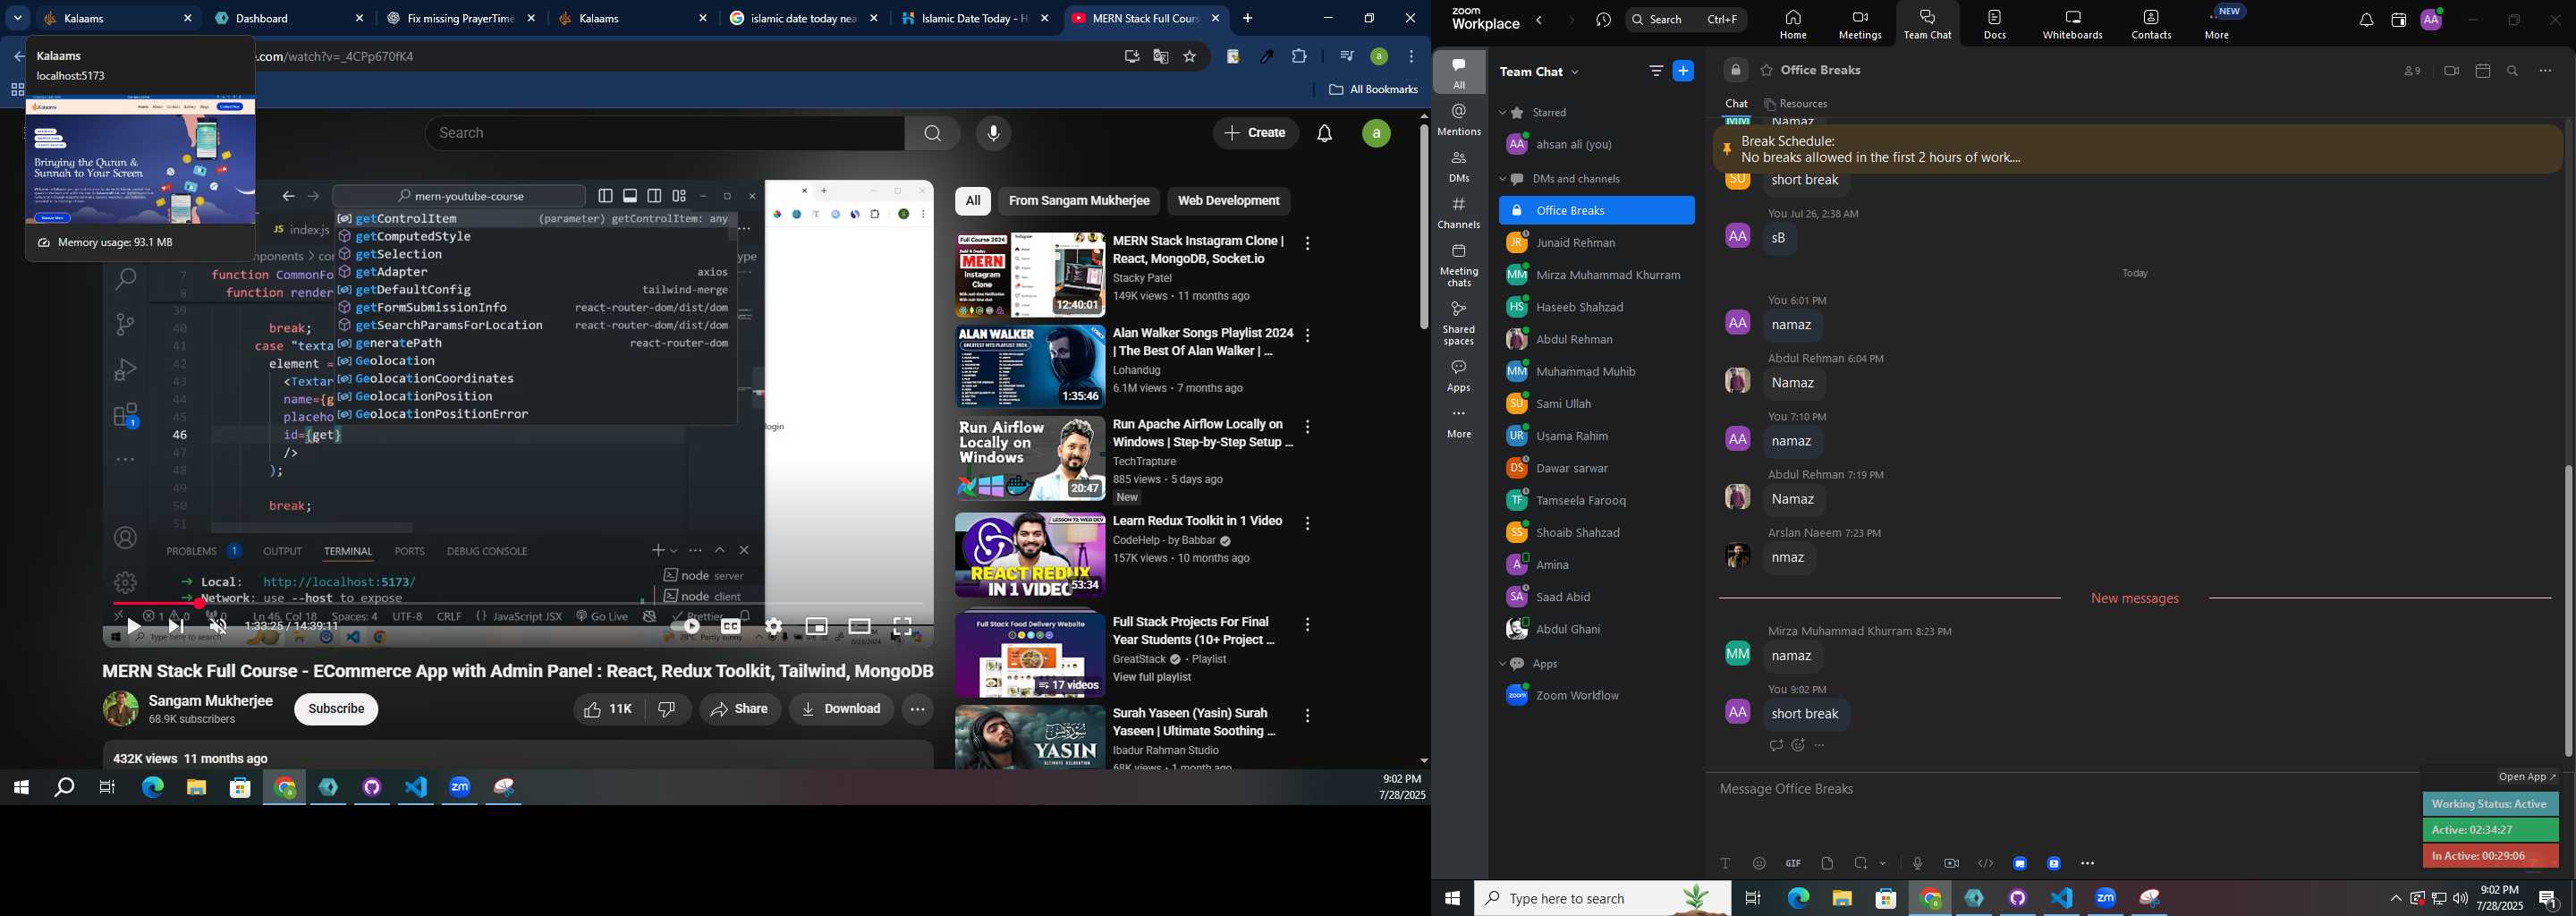The height and width of the screenshot is (916, 2576).
Task: Open Chrome tab search dropdown
Action: coord(17,18)
